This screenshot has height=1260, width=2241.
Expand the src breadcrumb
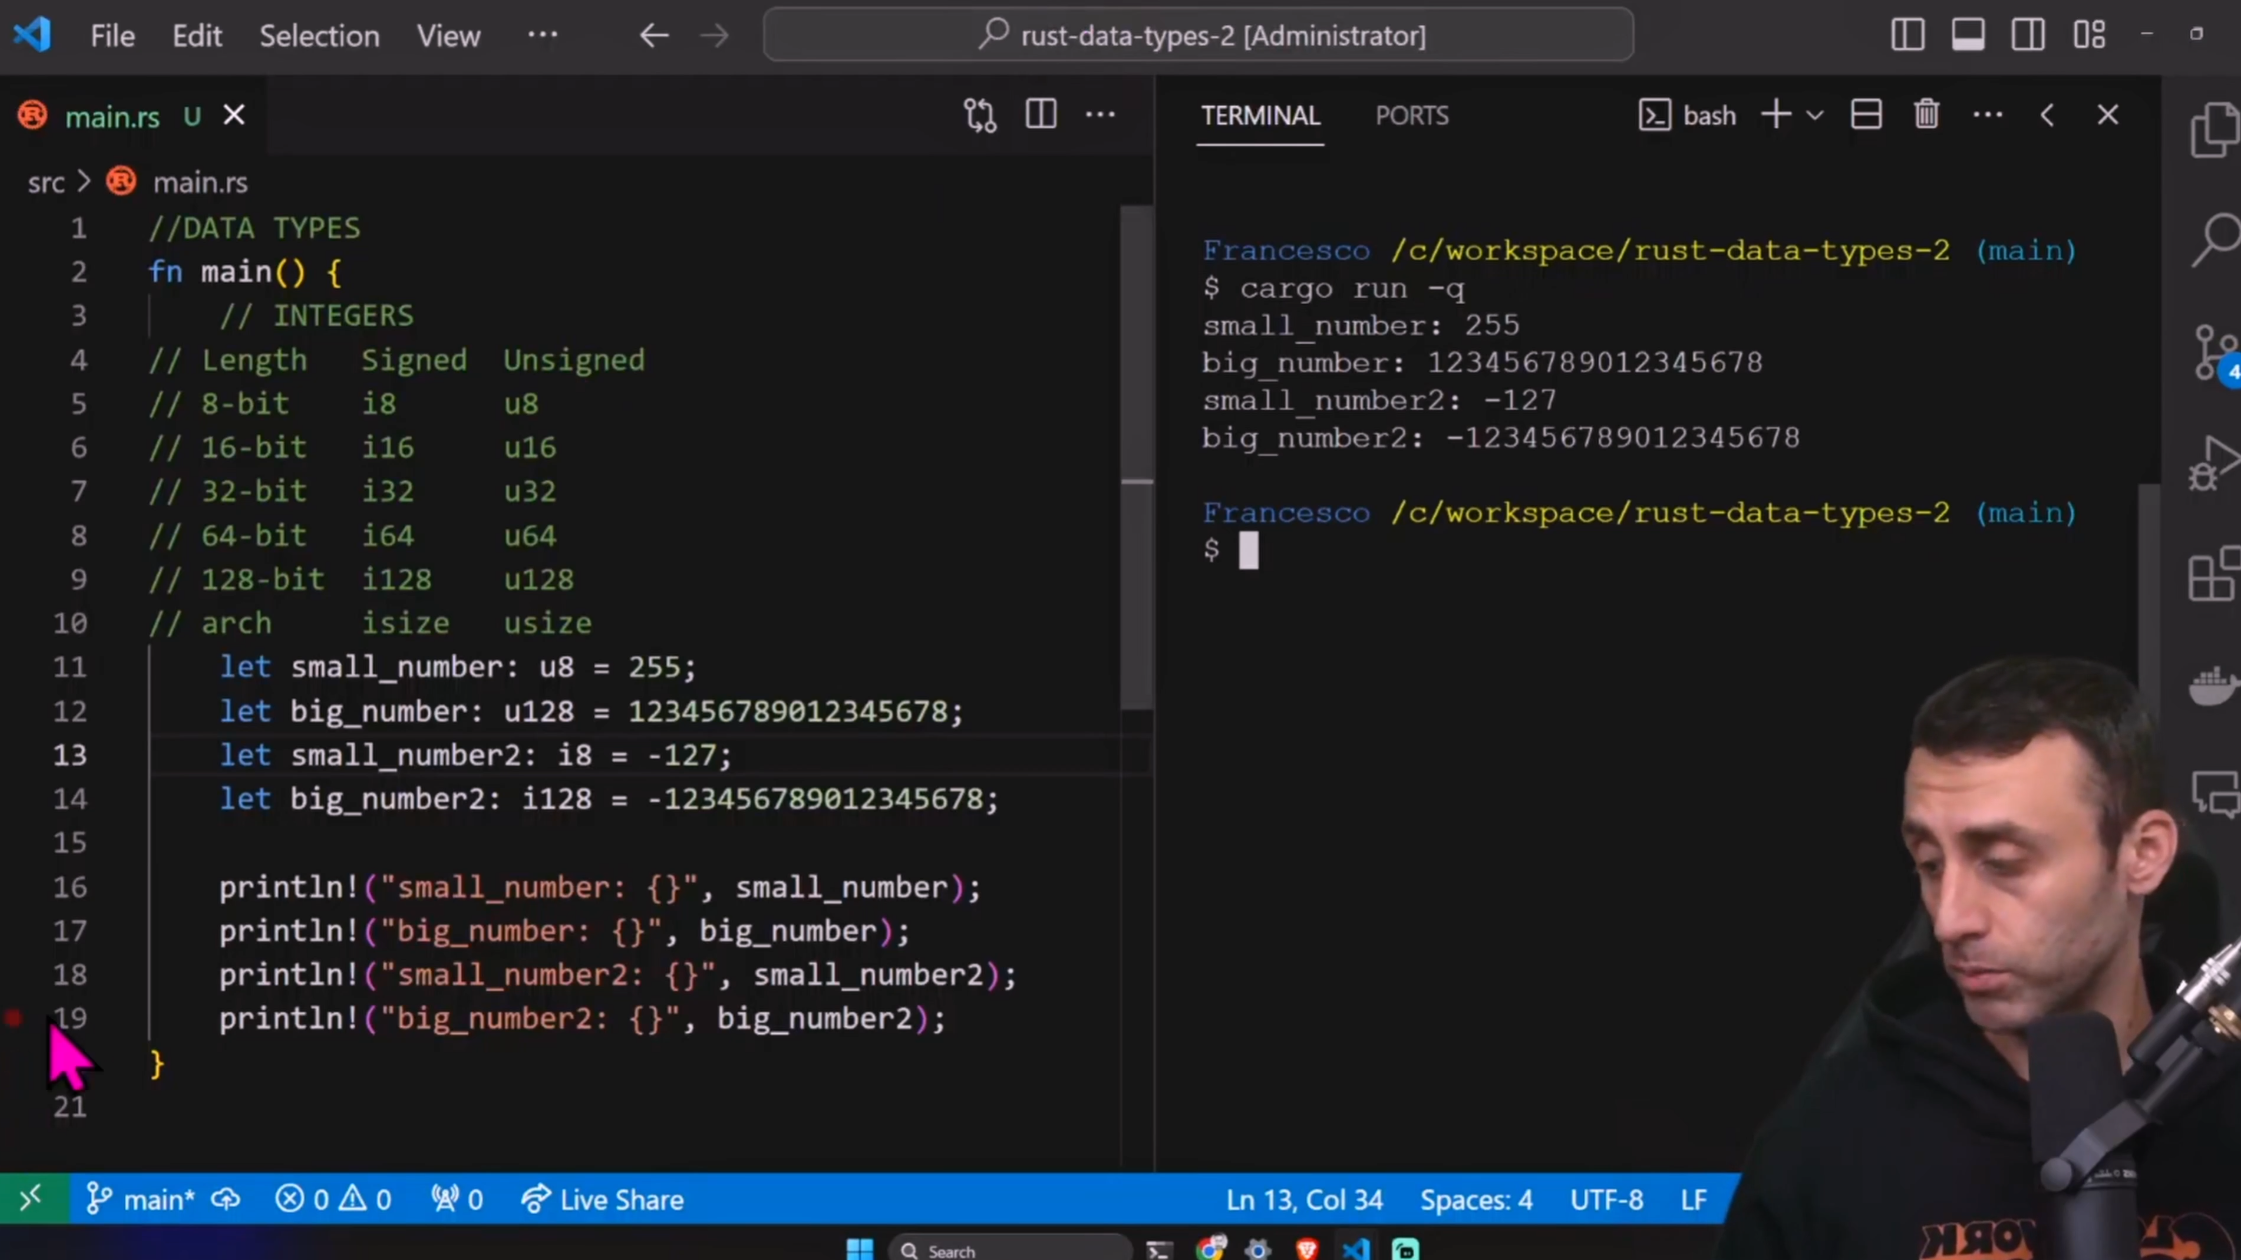tap(46, 182)
